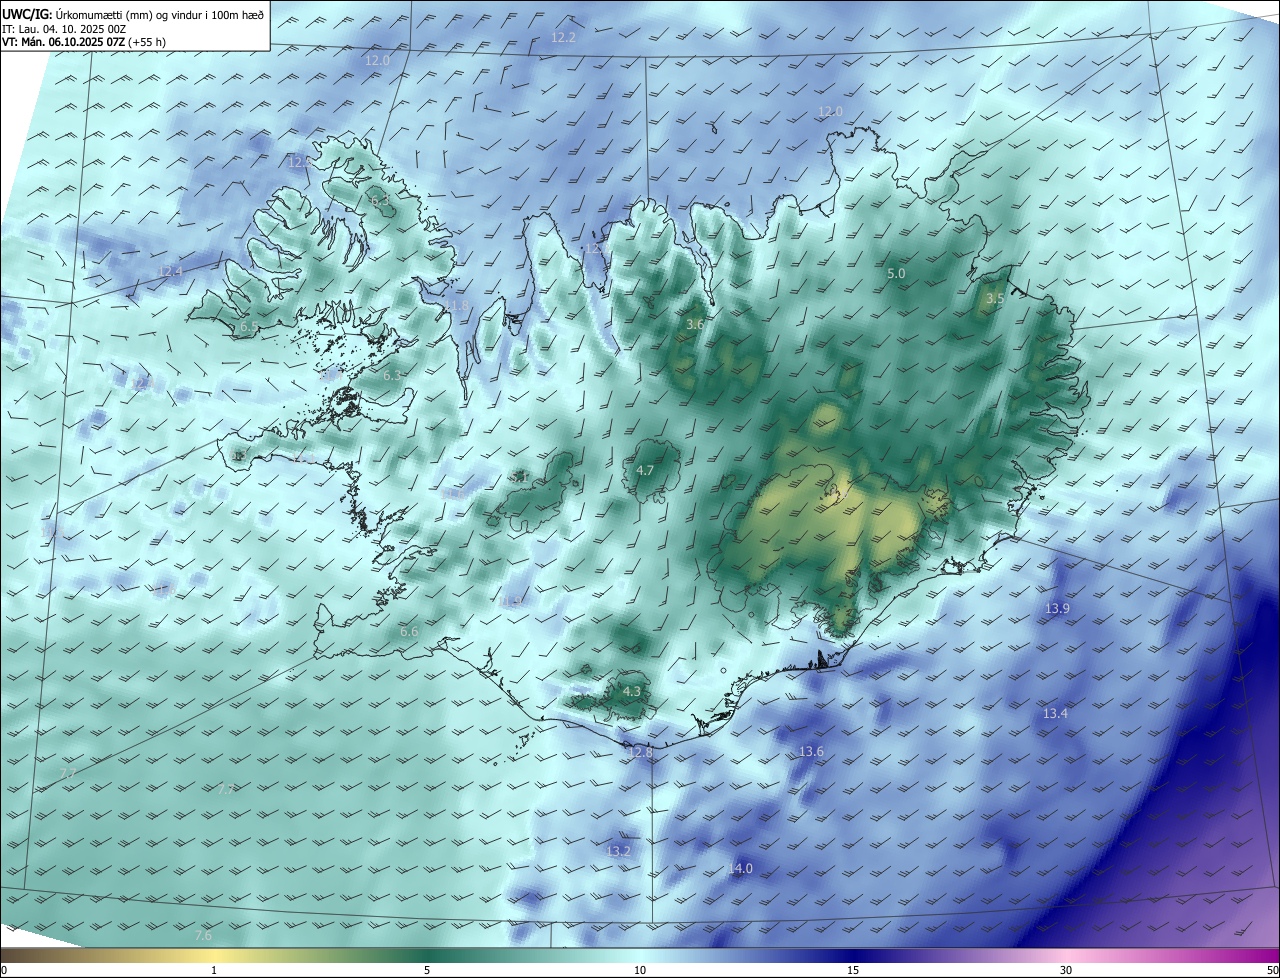Click the 12.4 value label
Screen dimensions: 1280x978
[x=171, y=271]
